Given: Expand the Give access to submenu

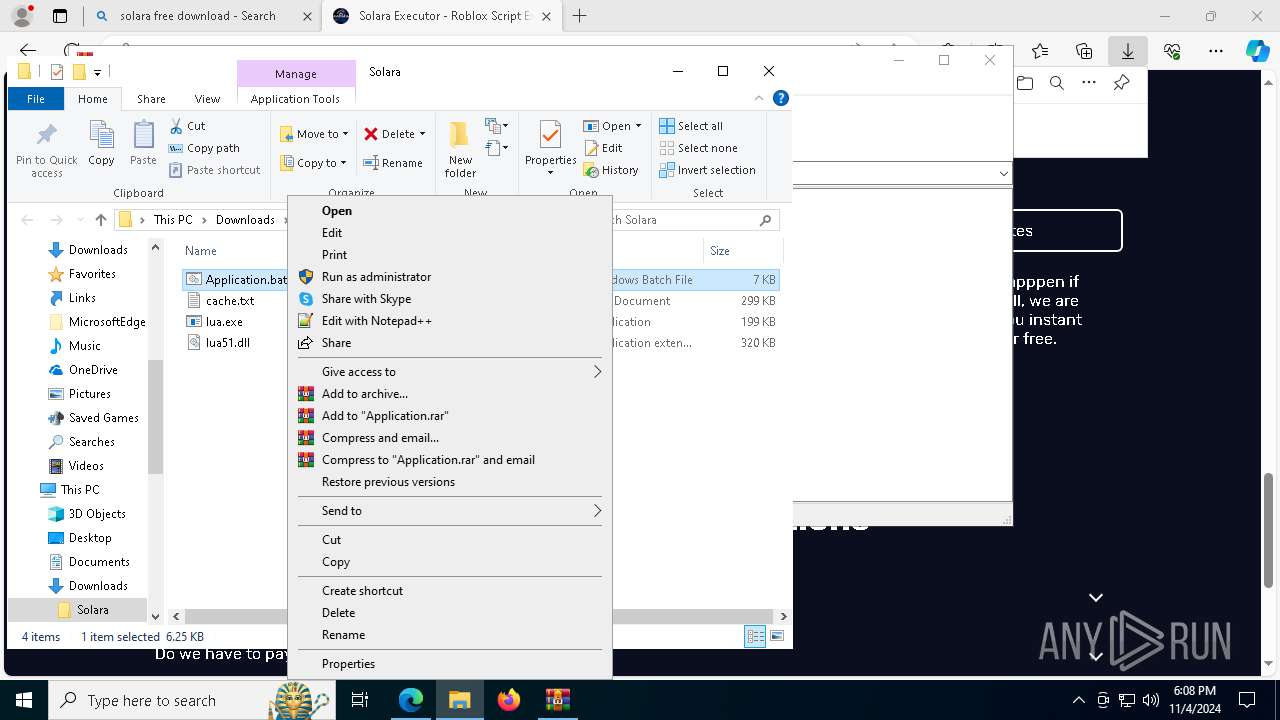Looking at the screenshot, I should 450,372.
